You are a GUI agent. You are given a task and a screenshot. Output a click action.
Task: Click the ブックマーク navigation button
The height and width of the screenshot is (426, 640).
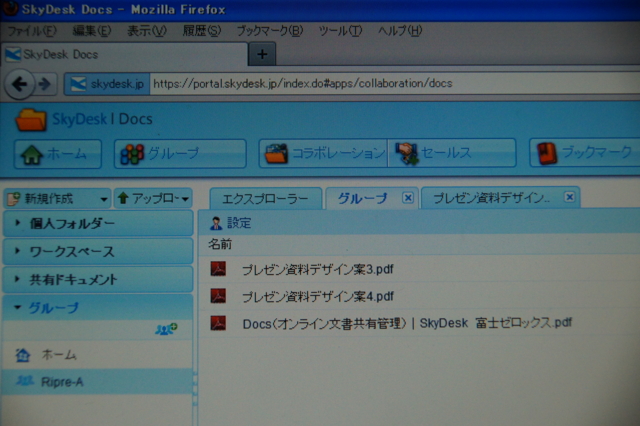point(584,152)
